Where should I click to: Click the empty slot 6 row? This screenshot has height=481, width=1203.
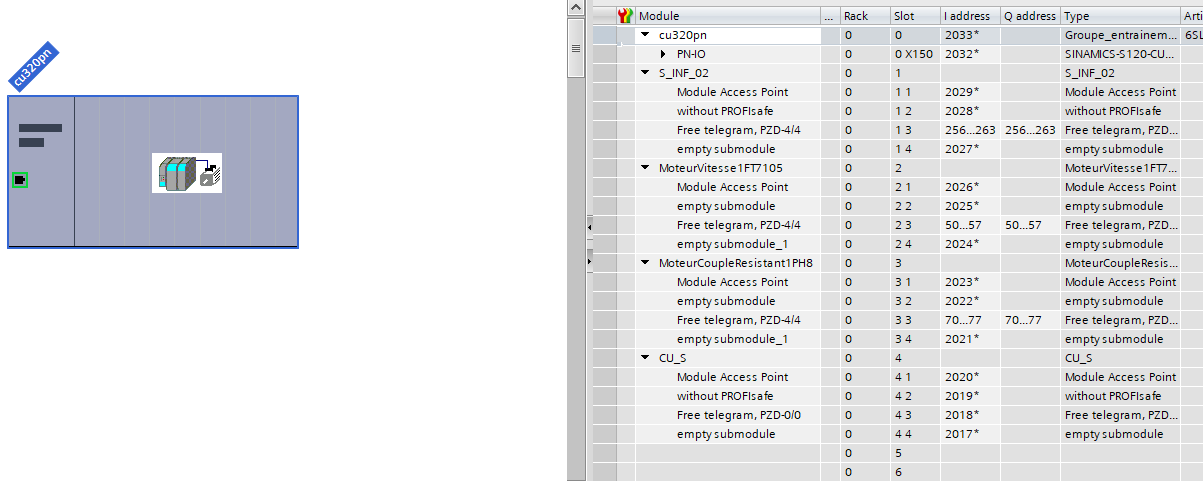pos(897,472)
